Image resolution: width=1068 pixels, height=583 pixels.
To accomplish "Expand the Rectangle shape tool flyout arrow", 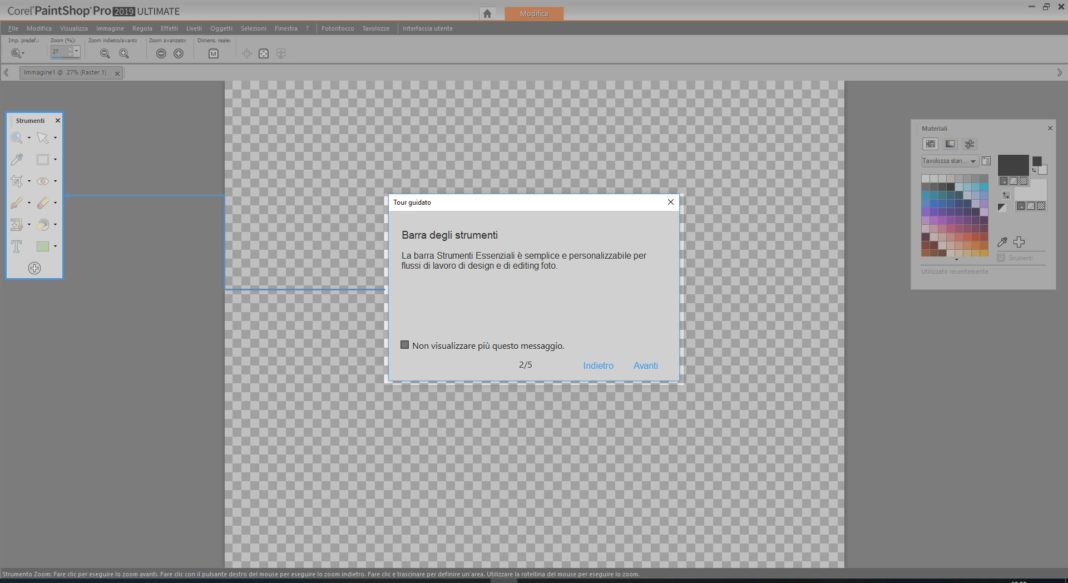I will click(55, 246).
